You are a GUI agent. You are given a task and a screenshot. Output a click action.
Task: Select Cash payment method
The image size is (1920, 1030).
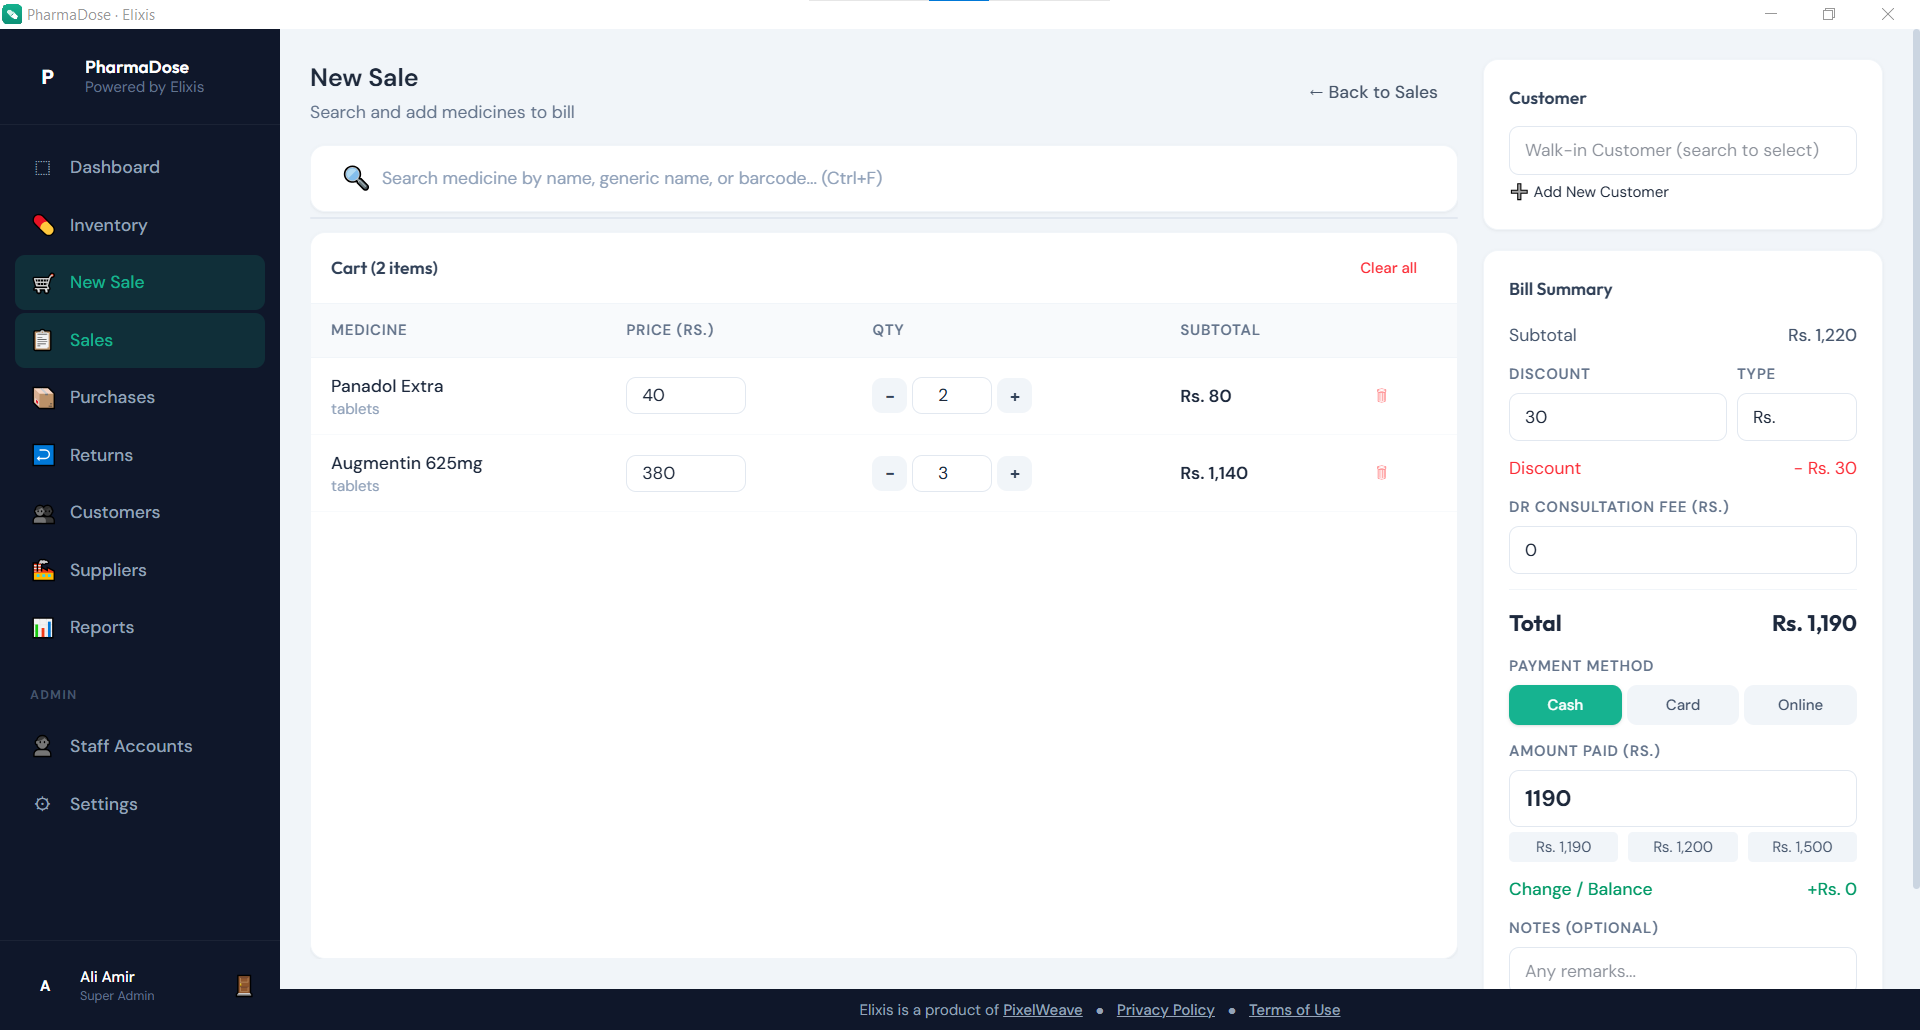pos(1565,705)
